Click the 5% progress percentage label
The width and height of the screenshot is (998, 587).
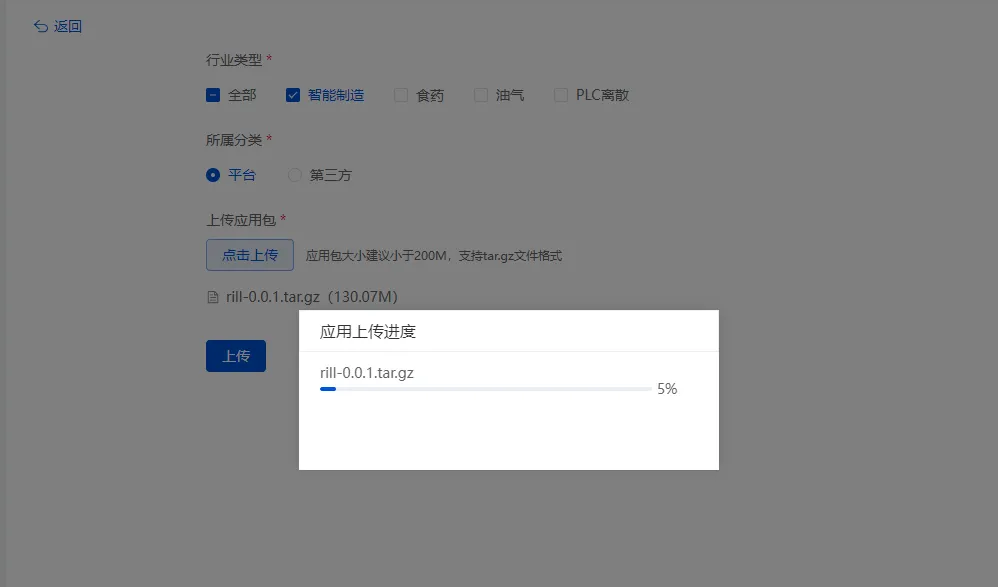(x=668, y=389)
